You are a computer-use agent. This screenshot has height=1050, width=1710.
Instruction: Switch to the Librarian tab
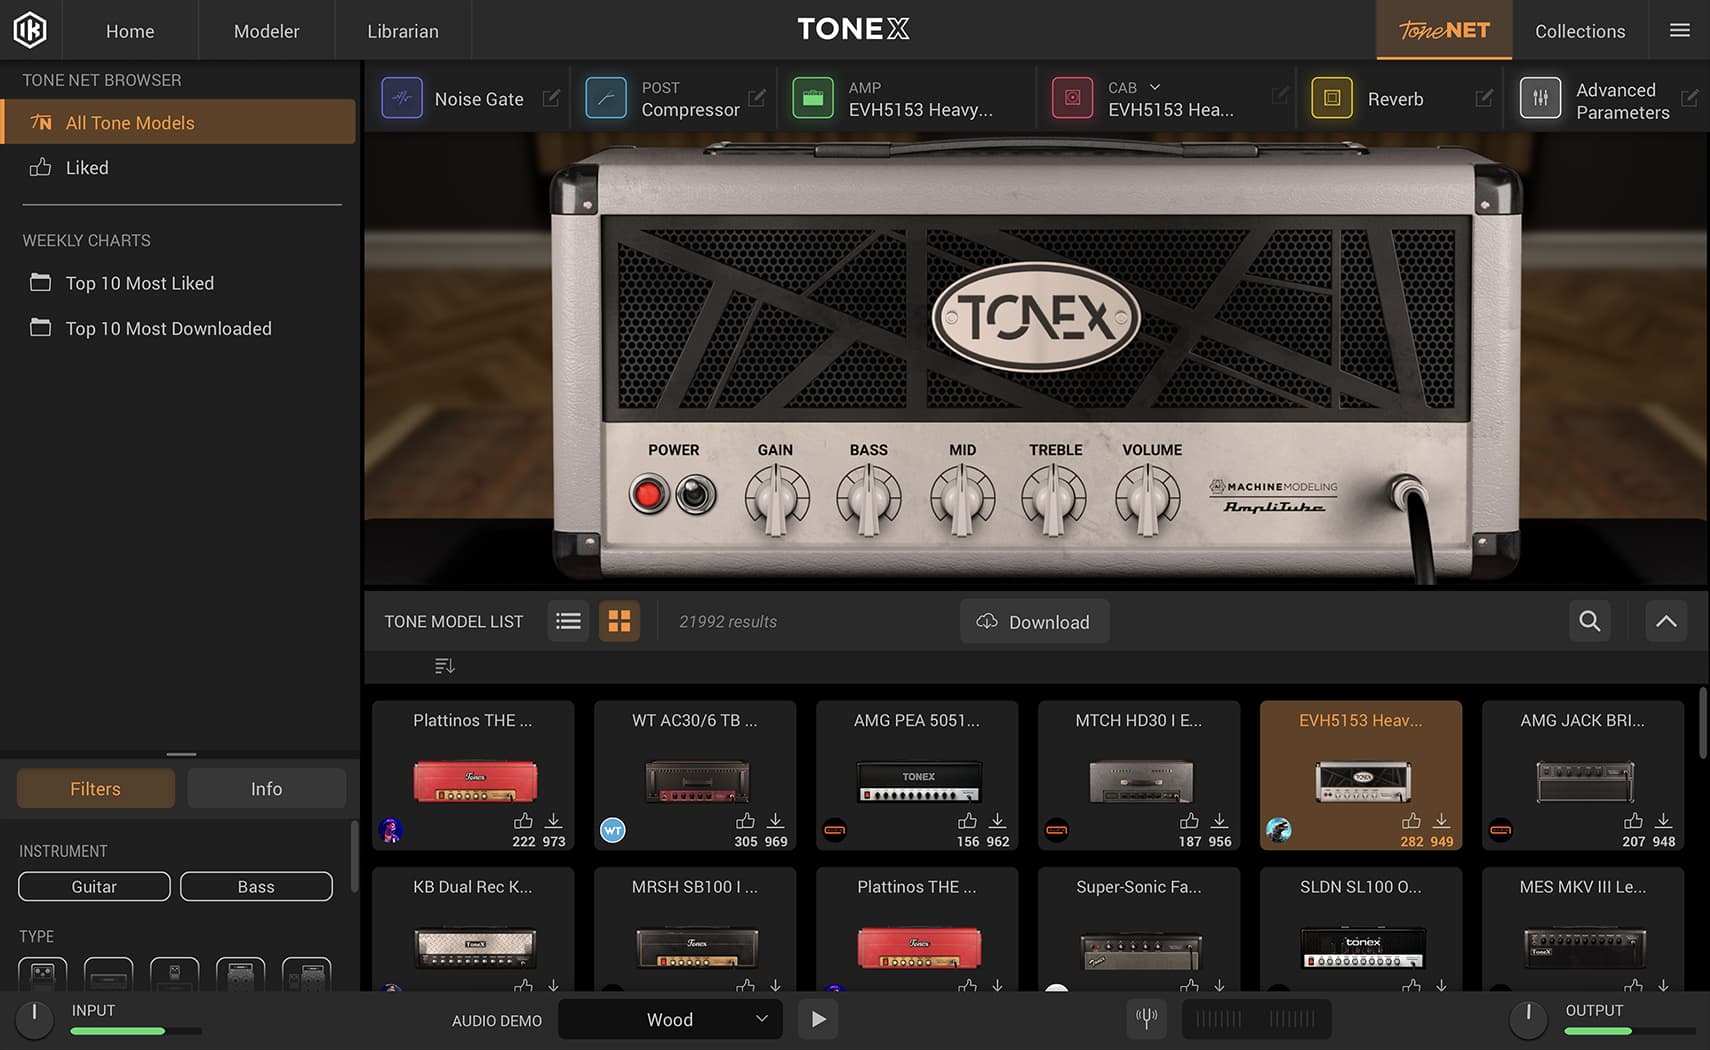402,30
